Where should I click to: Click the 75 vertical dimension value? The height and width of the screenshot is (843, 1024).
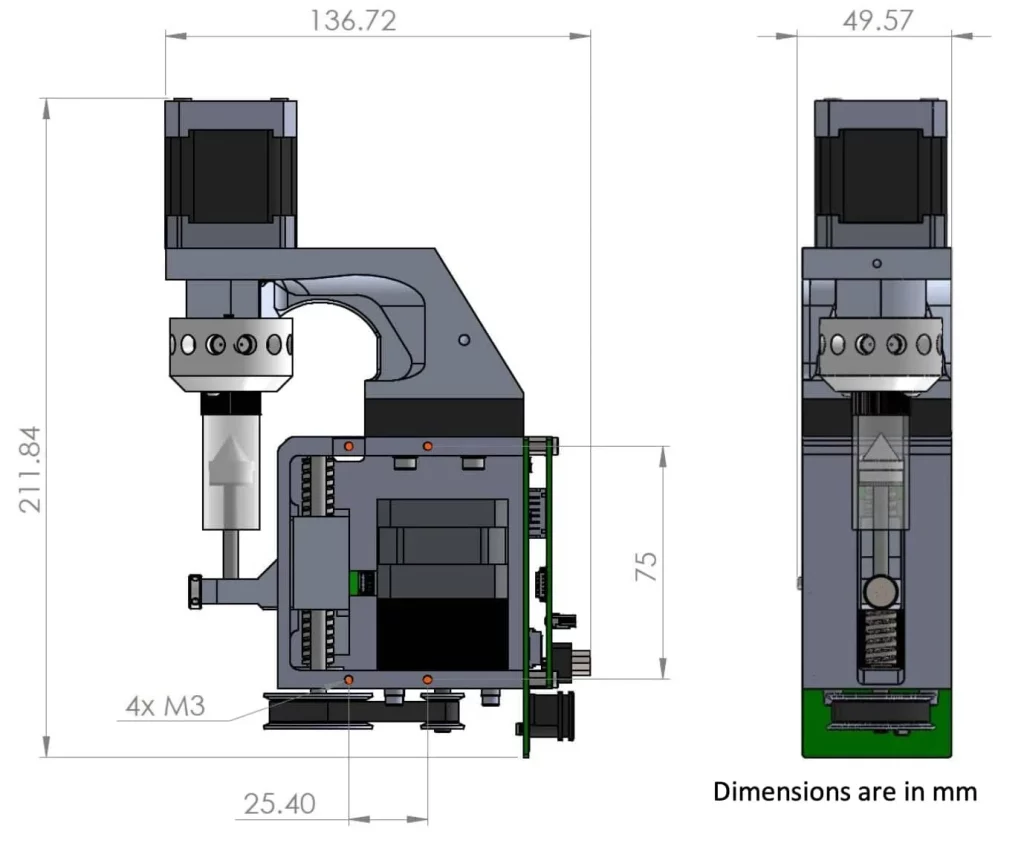(x=647, y=566)
